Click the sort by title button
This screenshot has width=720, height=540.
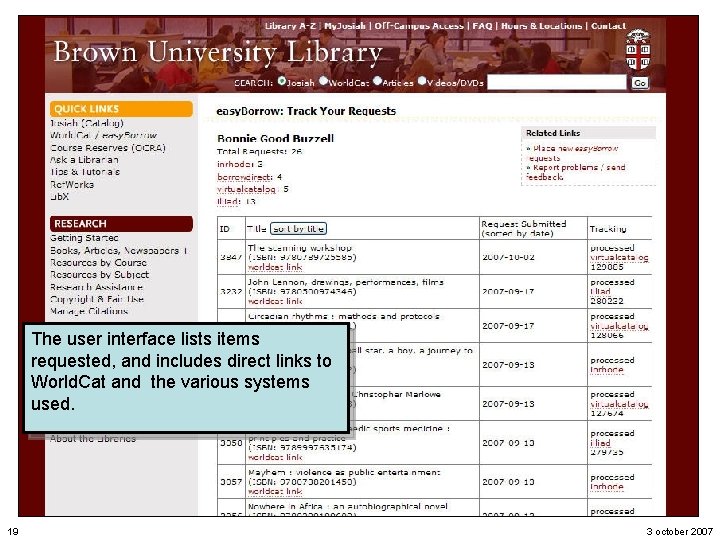point(298,229)
